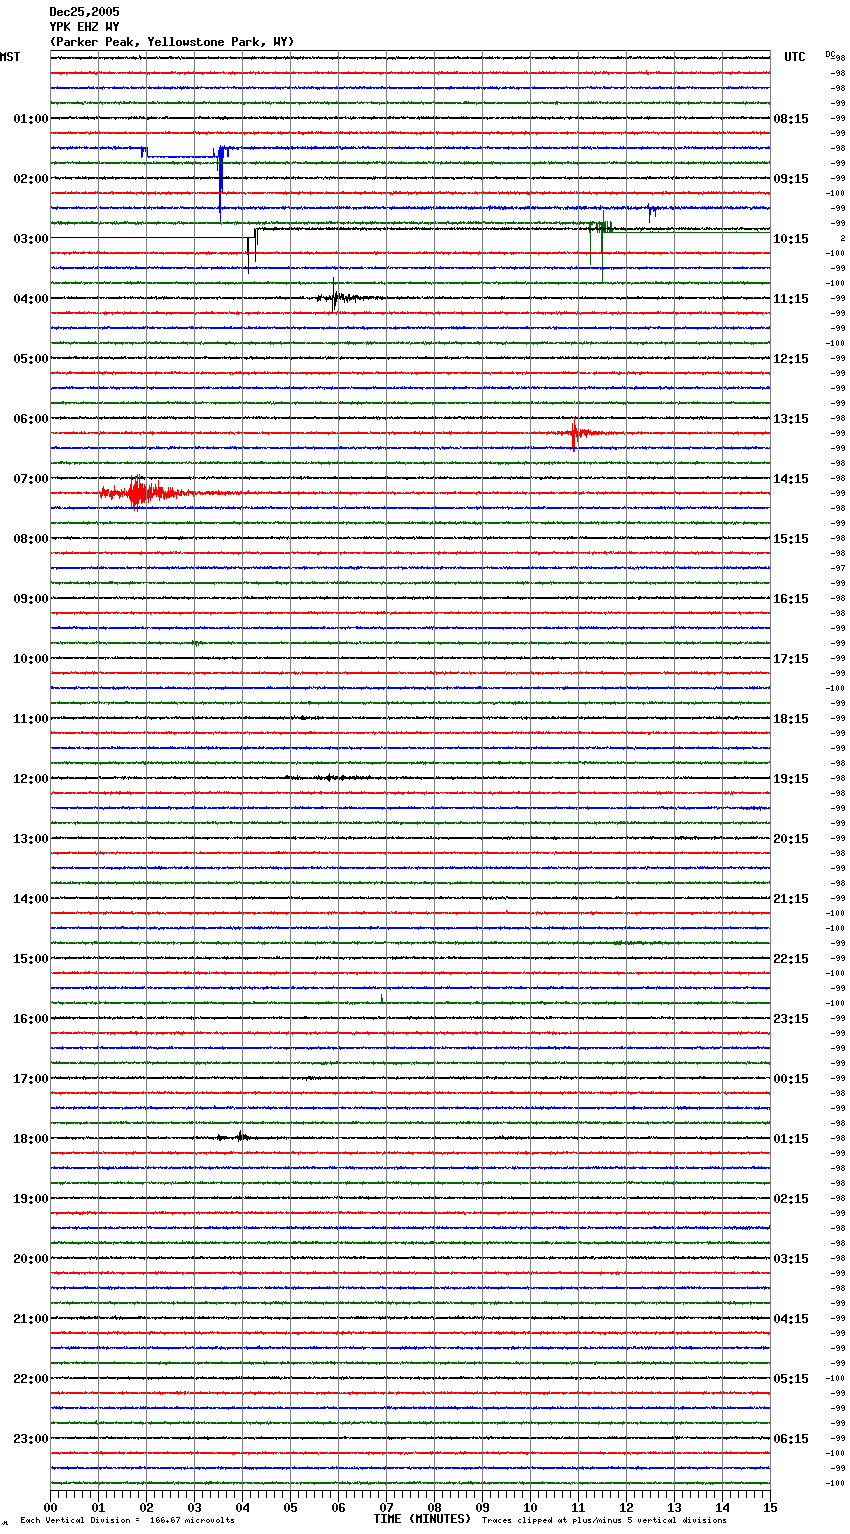The height and width of the screenshot is (1534, 850).
Task: Select the 09:00 MST time label
Action: (x=31, y=599)
